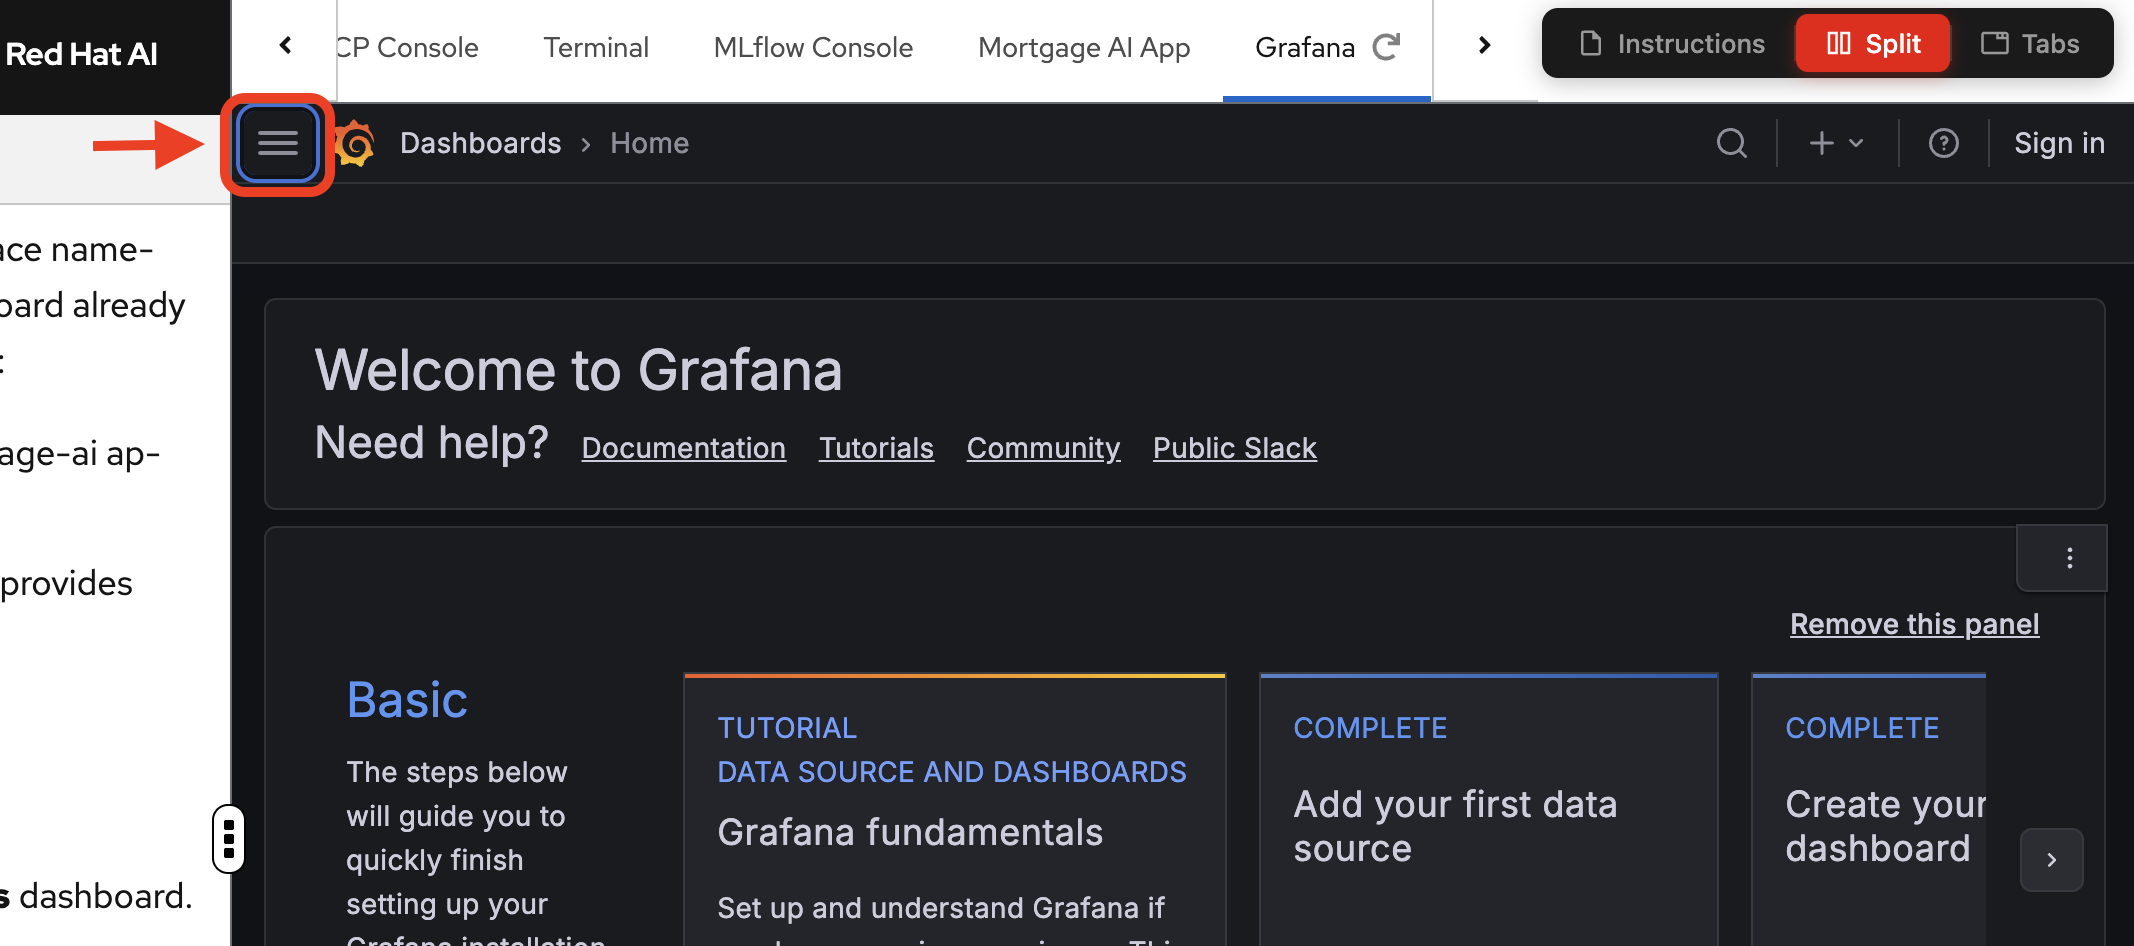The height and width of the screenshot is (946, 2134).
Task: Click the Red Hat AI logo
Action: pos(82,54)
